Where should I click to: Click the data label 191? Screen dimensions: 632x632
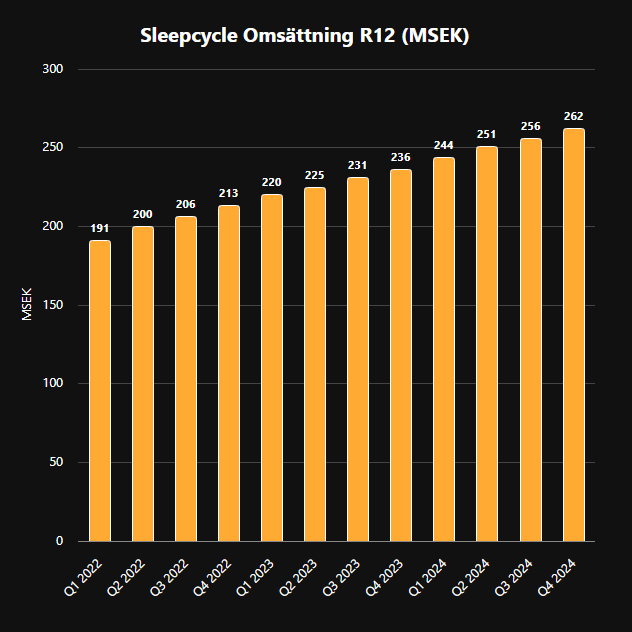[100, 229]
